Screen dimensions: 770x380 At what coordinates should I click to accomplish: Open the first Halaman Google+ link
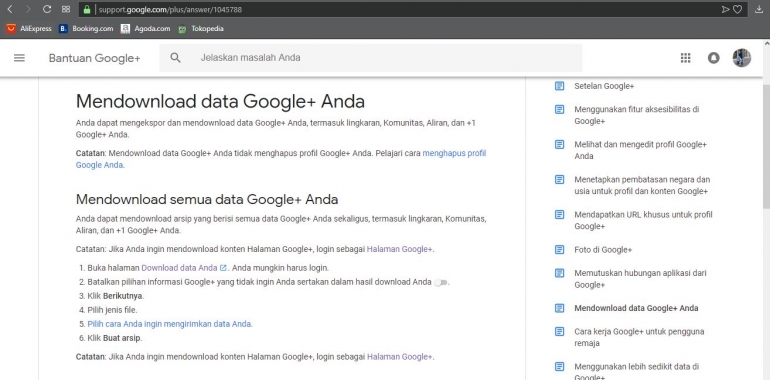pos(399,249)
